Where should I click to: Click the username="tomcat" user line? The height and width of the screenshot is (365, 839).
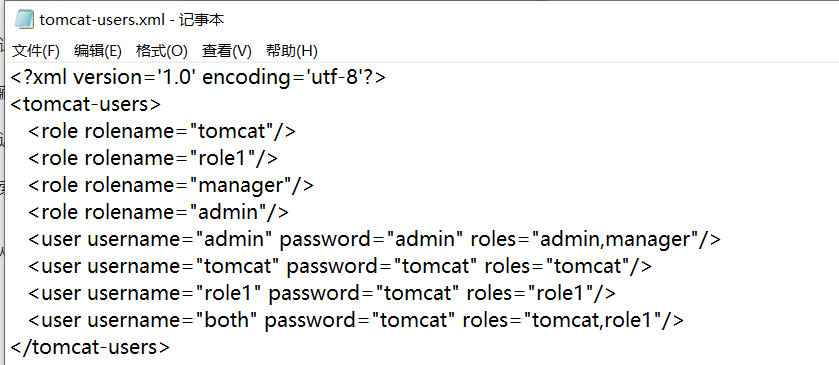[340, 267]
